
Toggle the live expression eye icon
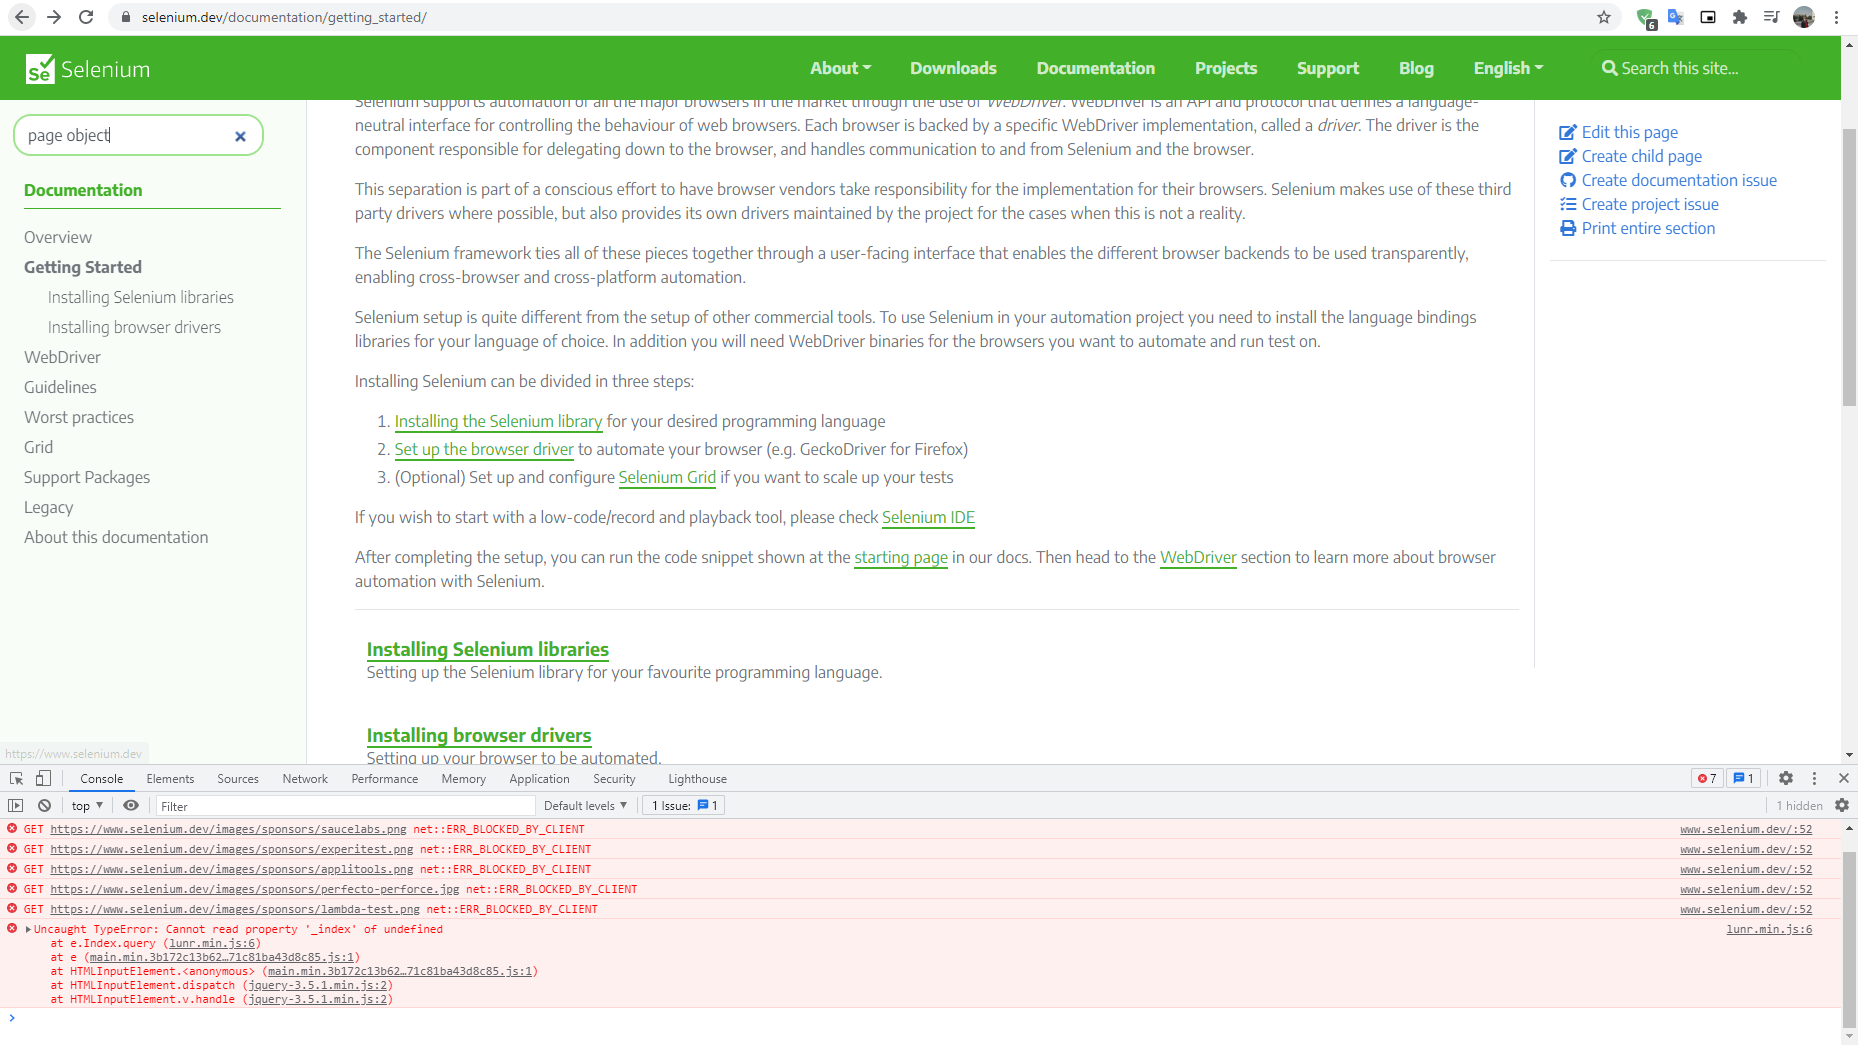coord(131,805)
